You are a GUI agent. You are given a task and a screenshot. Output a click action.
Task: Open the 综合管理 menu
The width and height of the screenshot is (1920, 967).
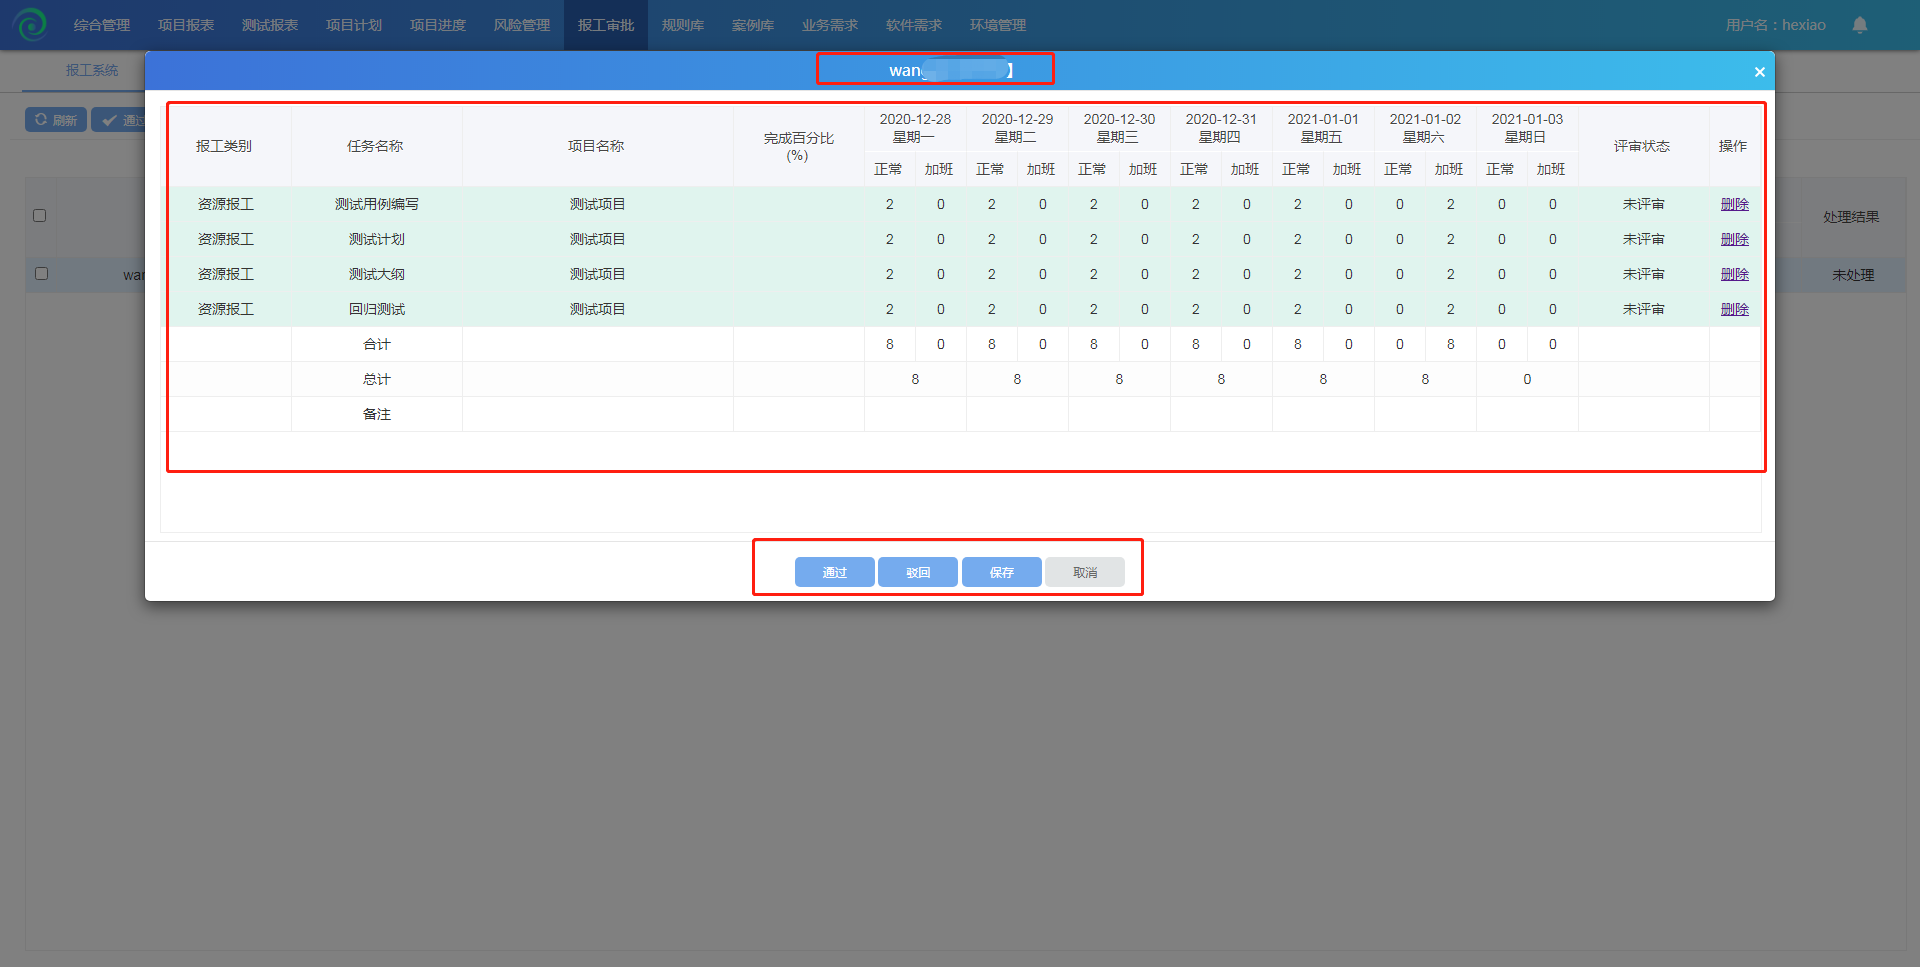tap(102, 25)
